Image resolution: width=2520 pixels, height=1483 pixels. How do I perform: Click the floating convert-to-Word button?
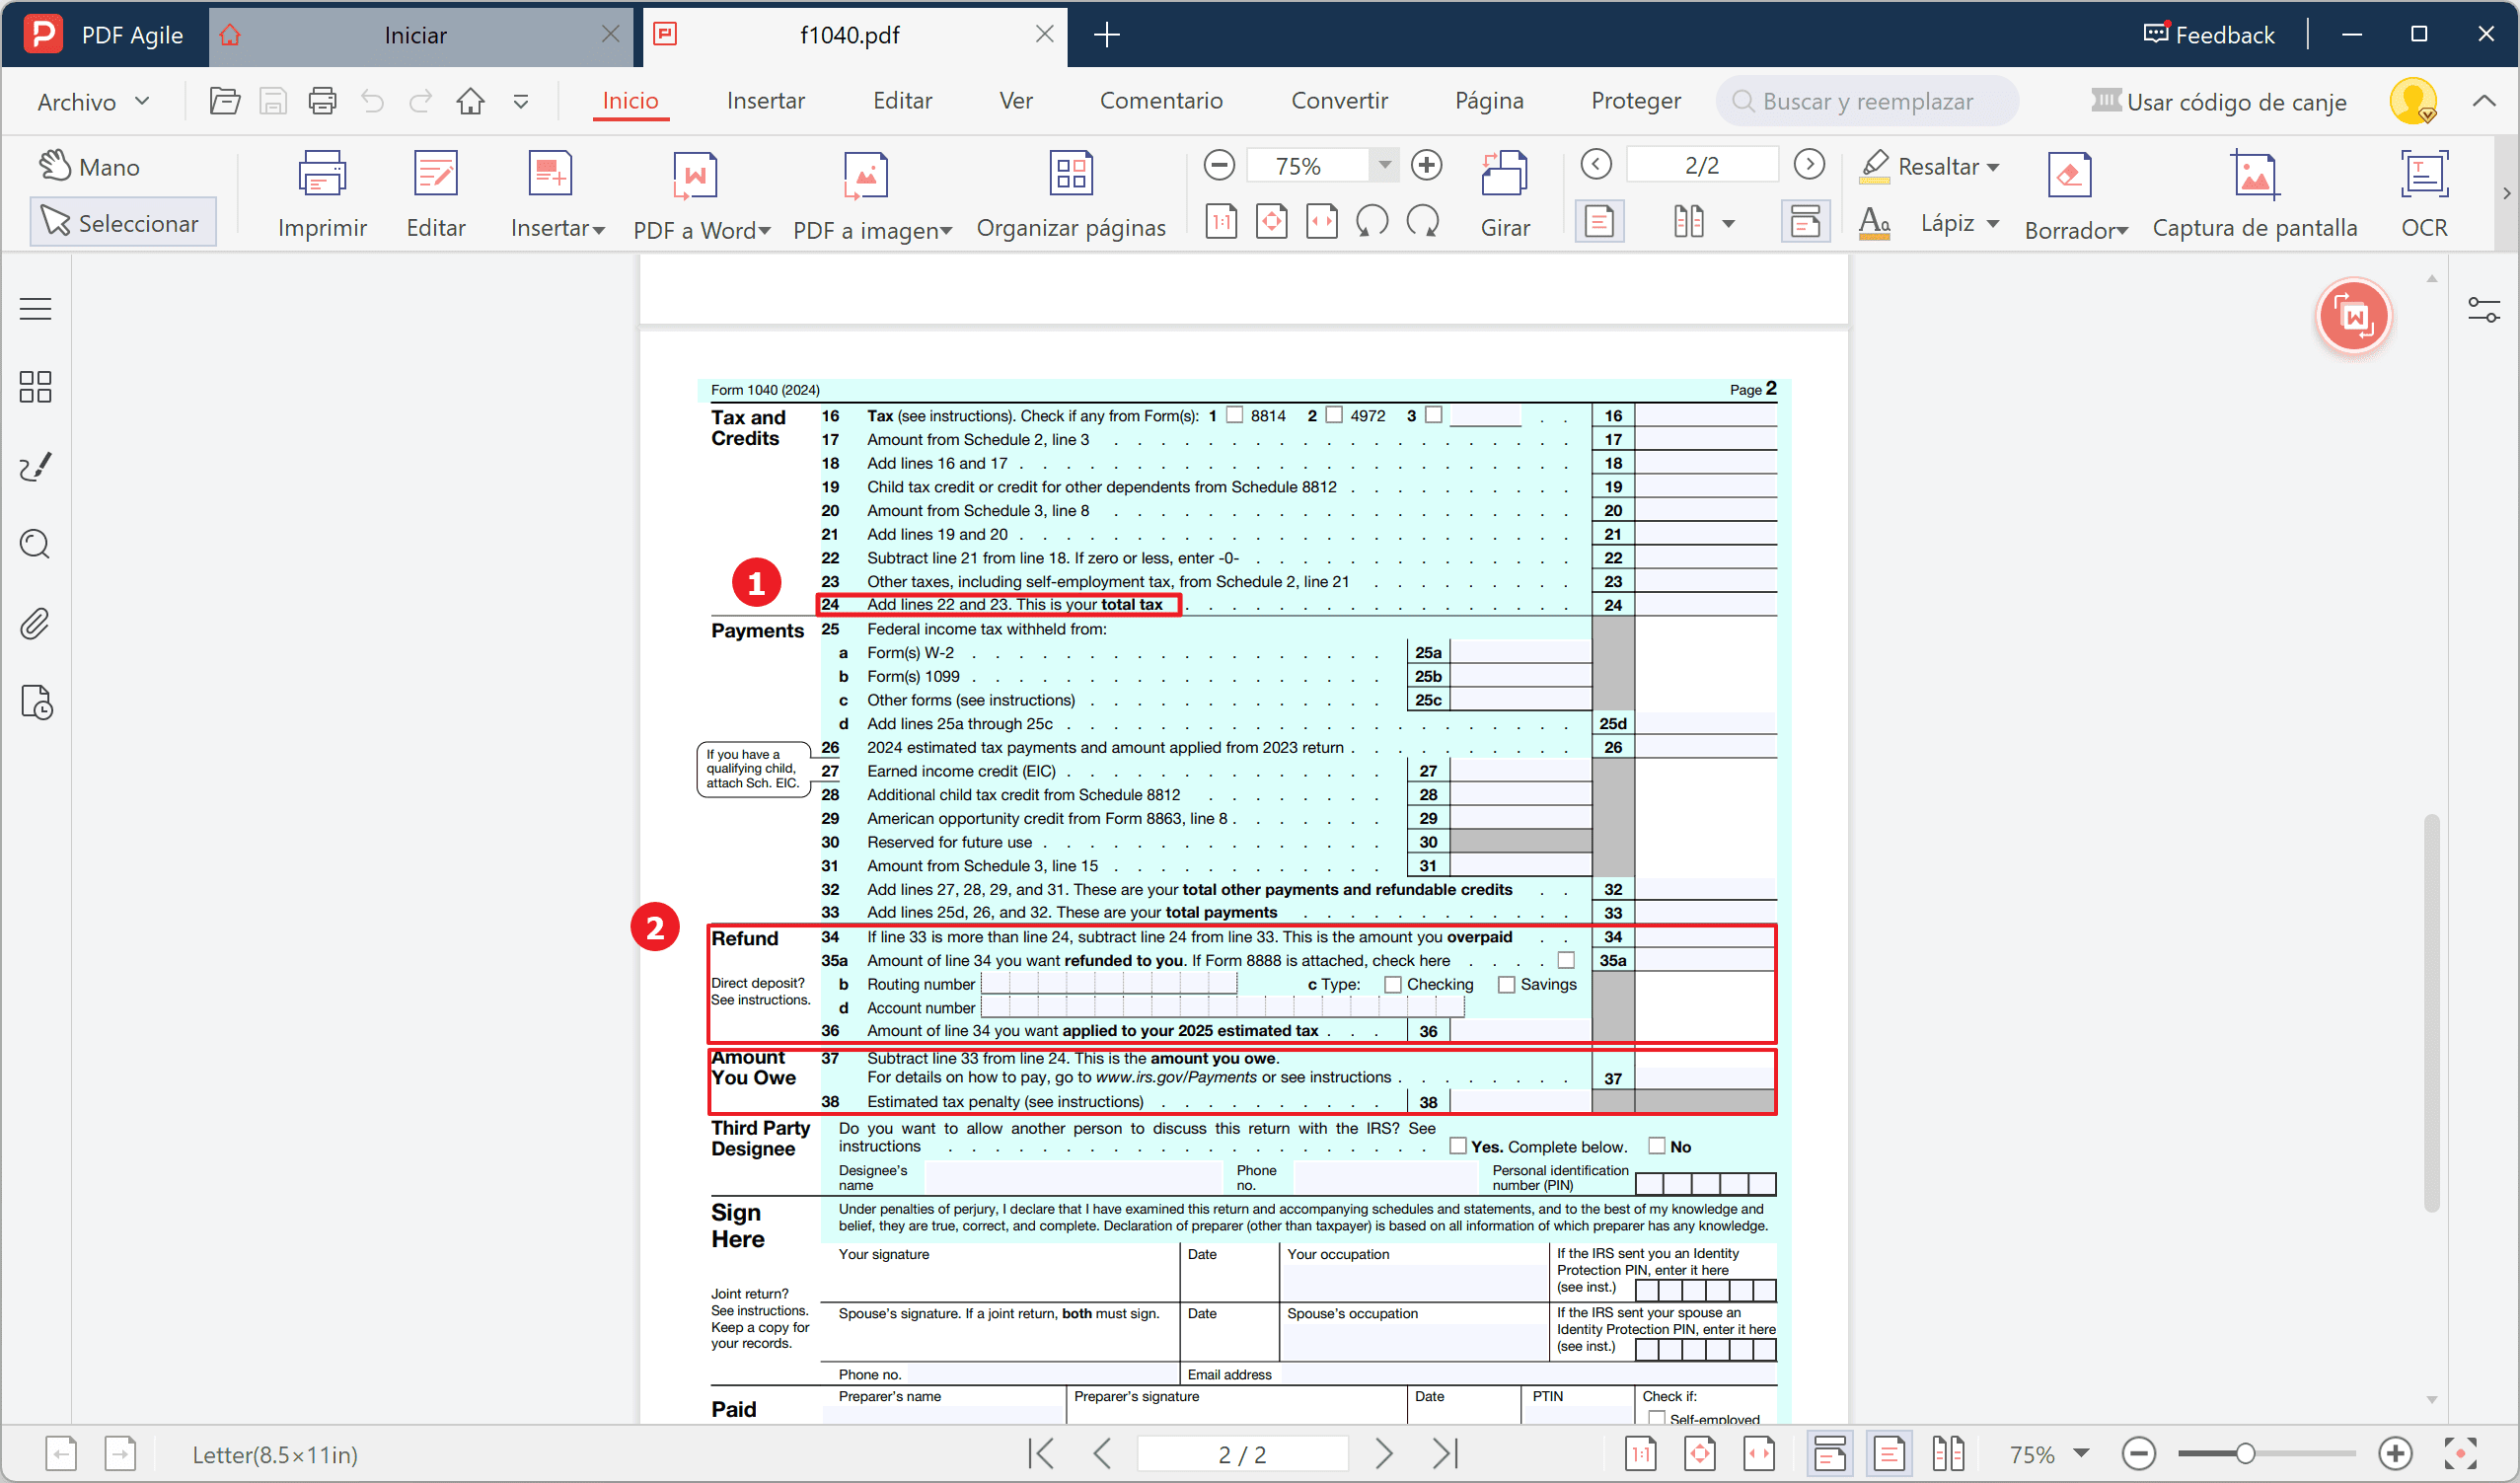coord(2353,316)
